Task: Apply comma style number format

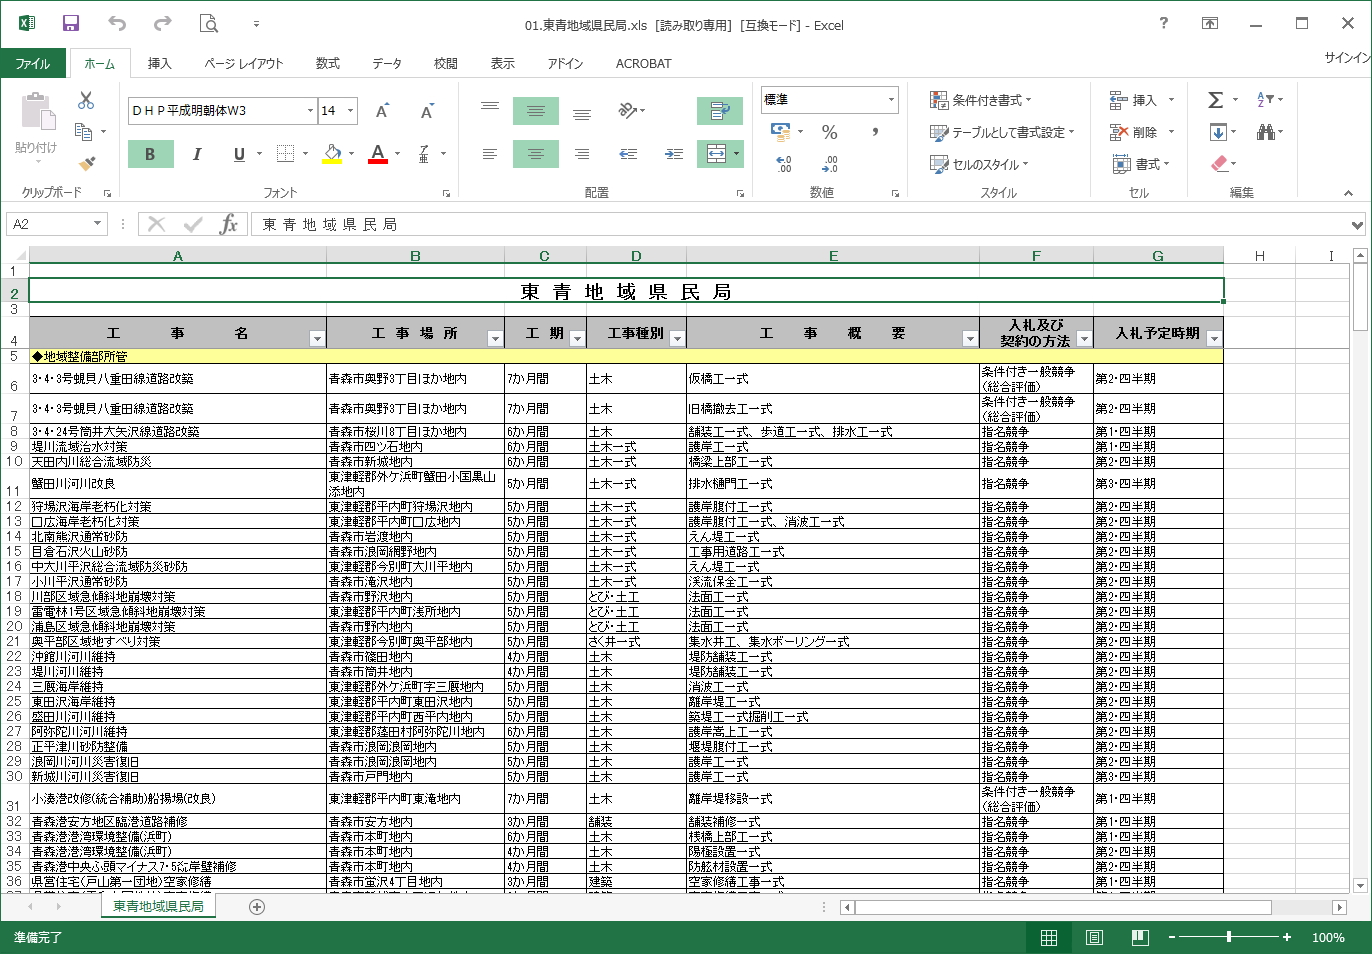Action: (x=875, y=132)
